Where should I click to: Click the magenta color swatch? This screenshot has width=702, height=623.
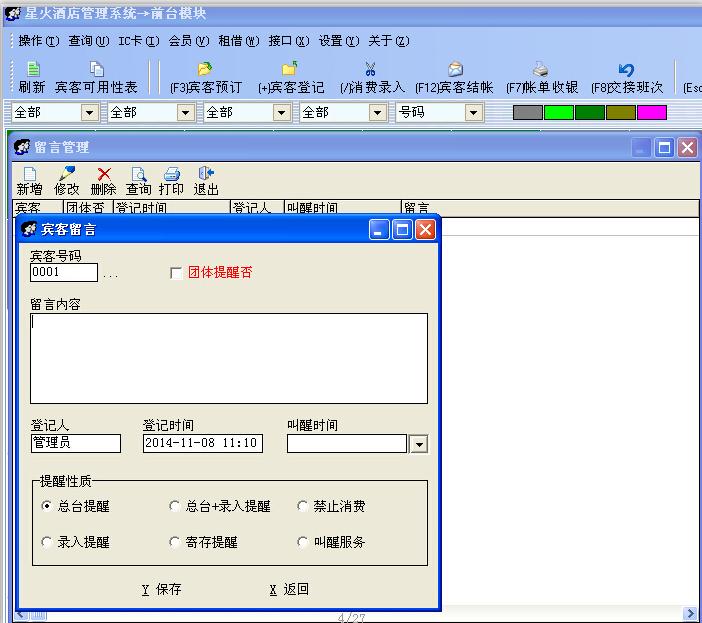652,112
